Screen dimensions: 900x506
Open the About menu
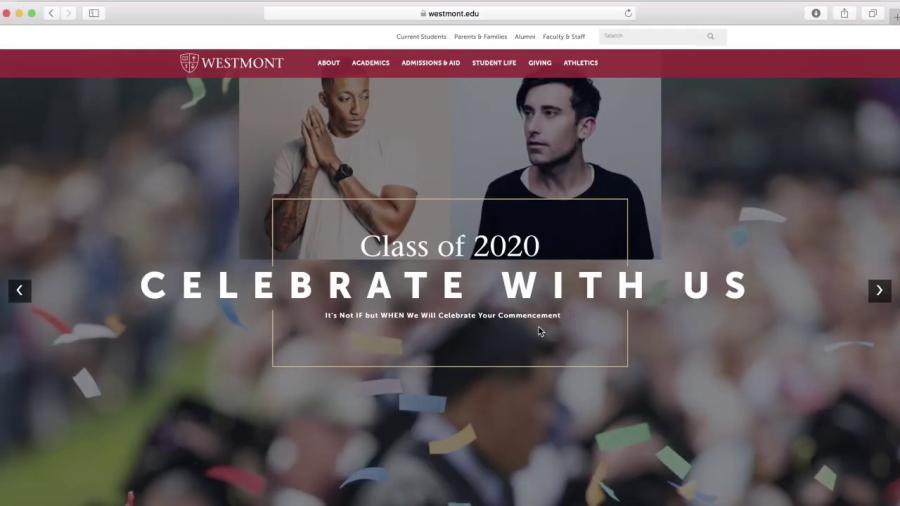coord(329,63)
